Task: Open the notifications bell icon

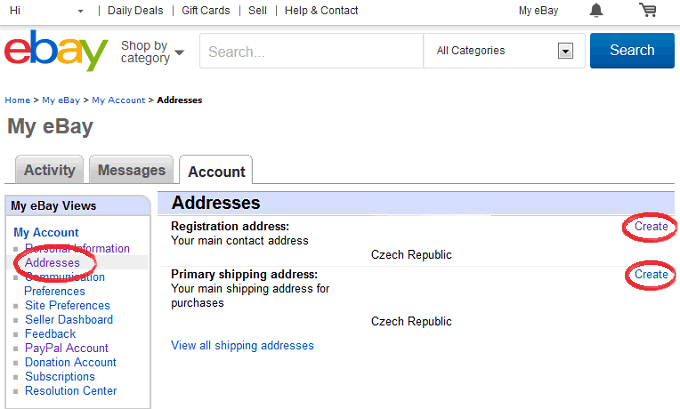Action: click(x=596, y=10)
